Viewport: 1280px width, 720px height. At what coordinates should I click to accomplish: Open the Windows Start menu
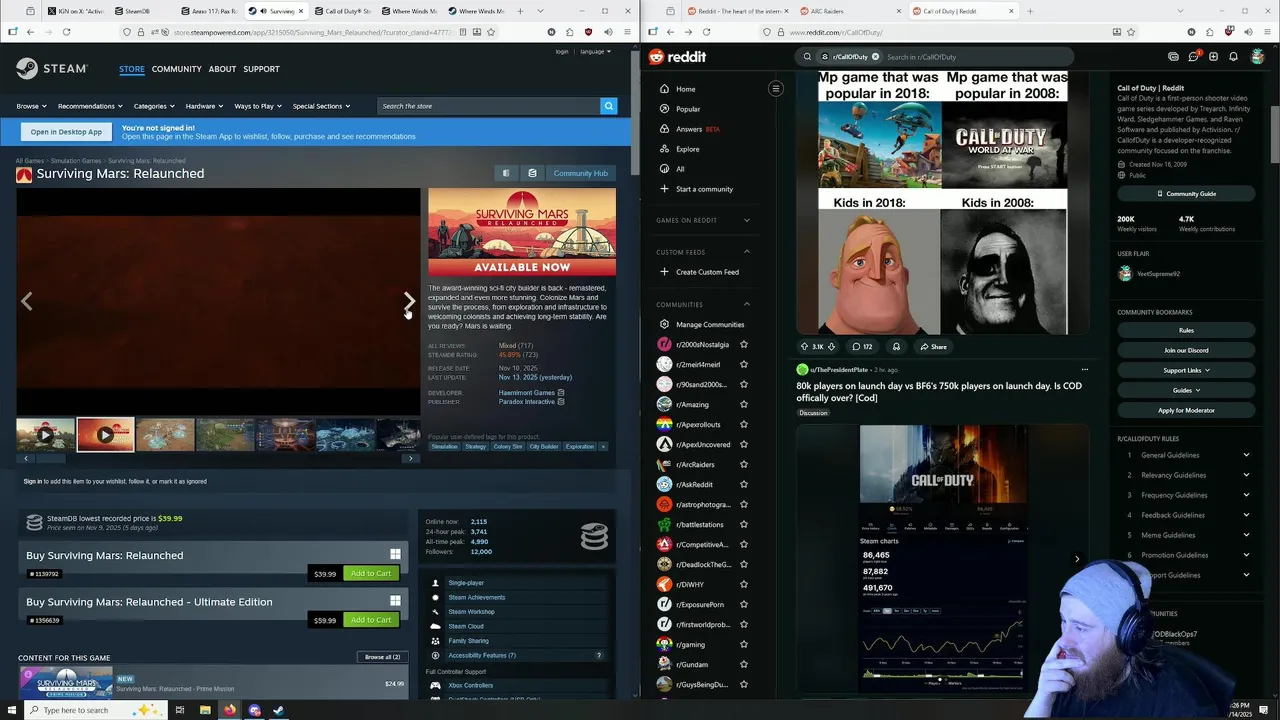[x=10, y=710]
